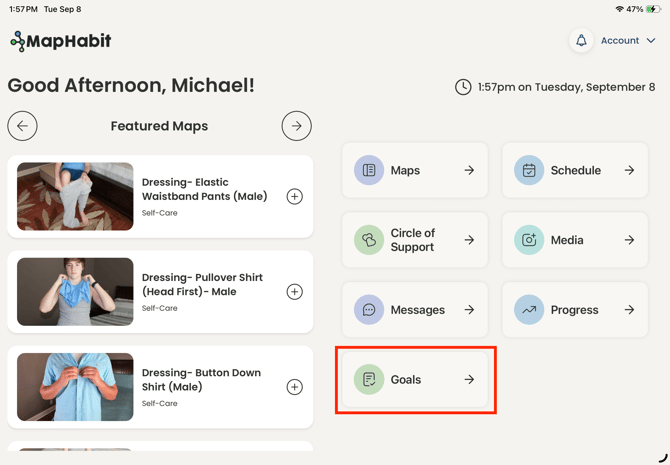
Task: Click the MapHabit logo
Action: [x=61, y=41]
